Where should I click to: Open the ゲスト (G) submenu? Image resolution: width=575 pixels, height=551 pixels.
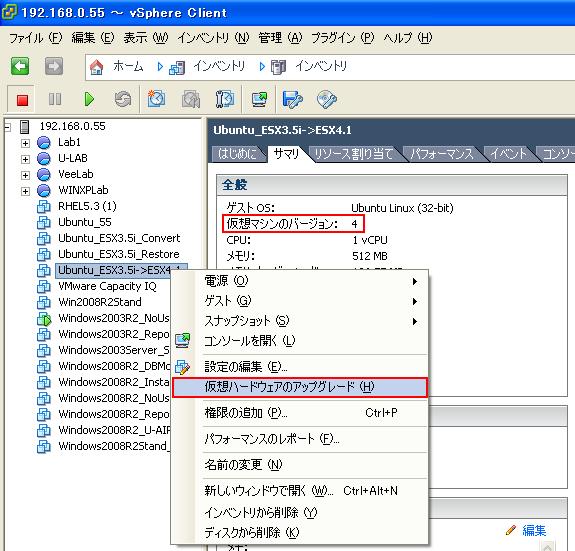[x=300, y=301]
